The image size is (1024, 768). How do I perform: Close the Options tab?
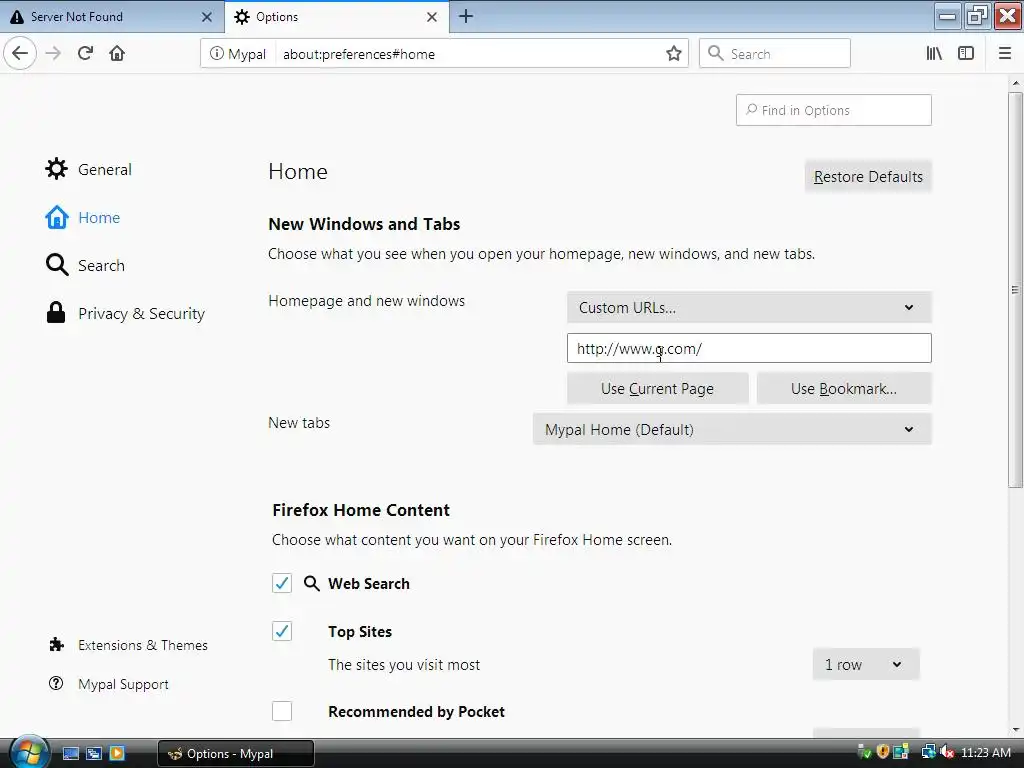tap(432, 17)
